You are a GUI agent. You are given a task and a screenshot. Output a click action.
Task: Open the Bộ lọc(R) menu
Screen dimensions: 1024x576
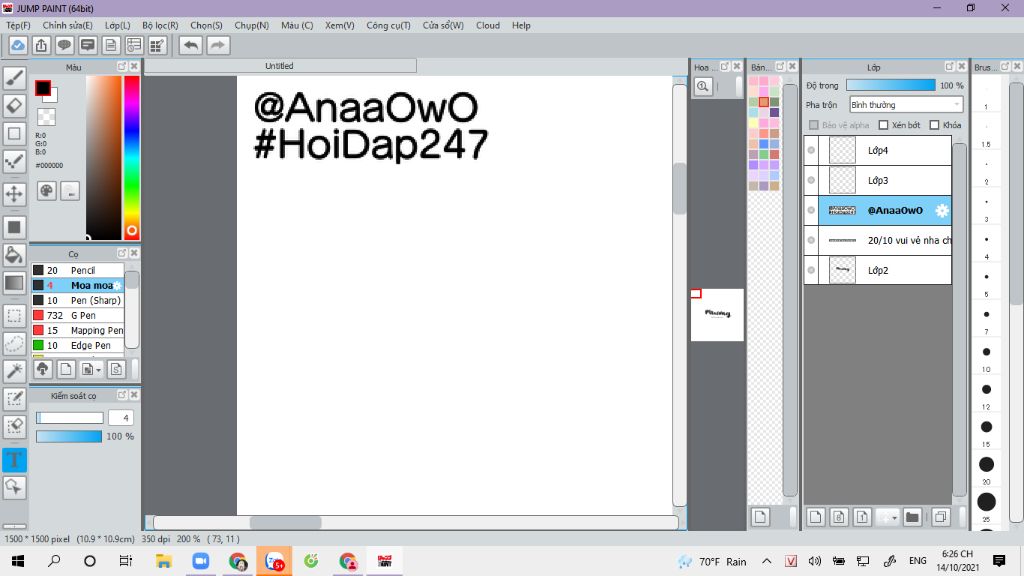tap(160, 25)
